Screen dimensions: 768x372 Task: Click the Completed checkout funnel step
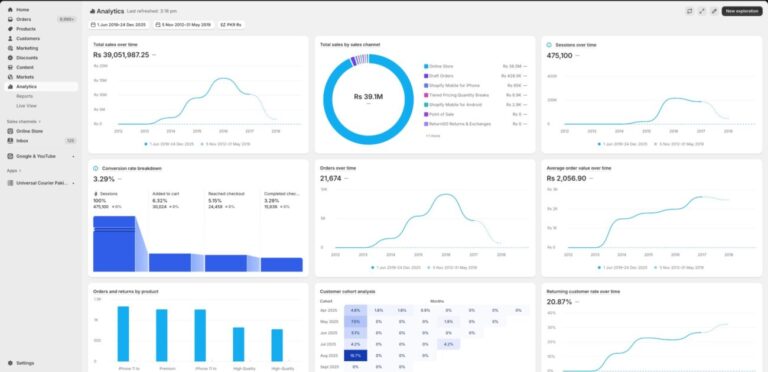[282, 265]
